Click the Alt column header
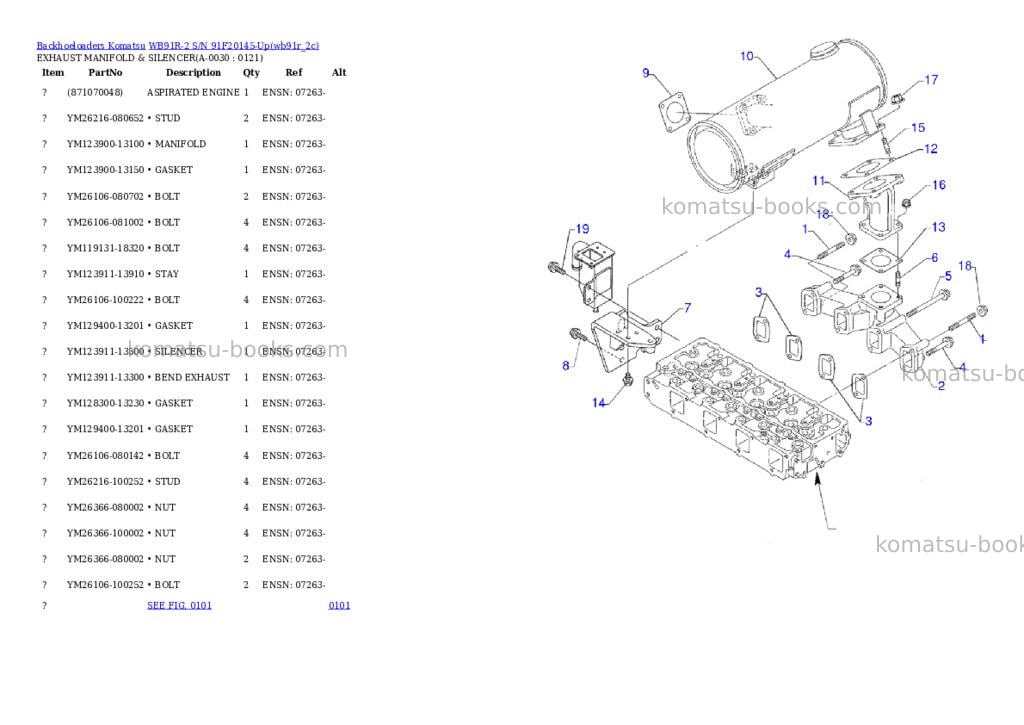The height and width of the screenshot is (725, 1024). 339,72
